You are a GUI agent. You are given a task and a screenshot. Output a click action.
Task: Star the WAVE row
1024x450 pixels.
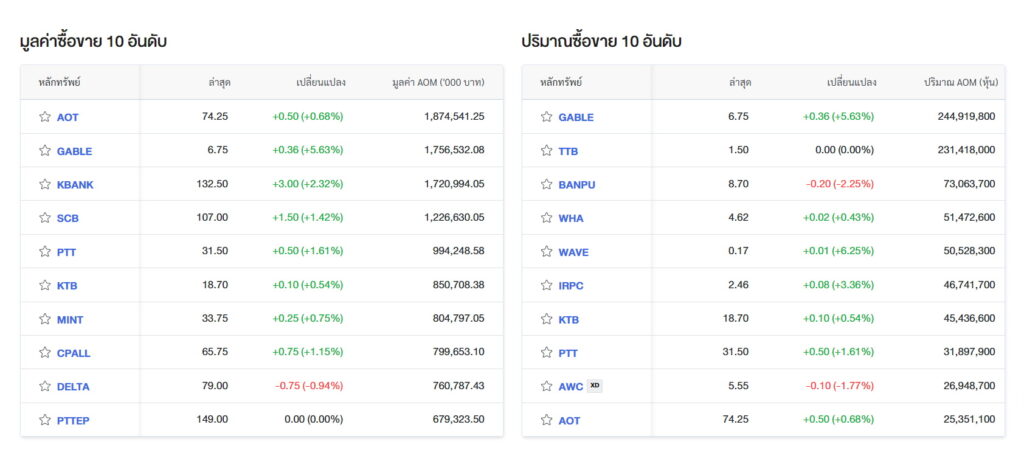tap(547, 251)
